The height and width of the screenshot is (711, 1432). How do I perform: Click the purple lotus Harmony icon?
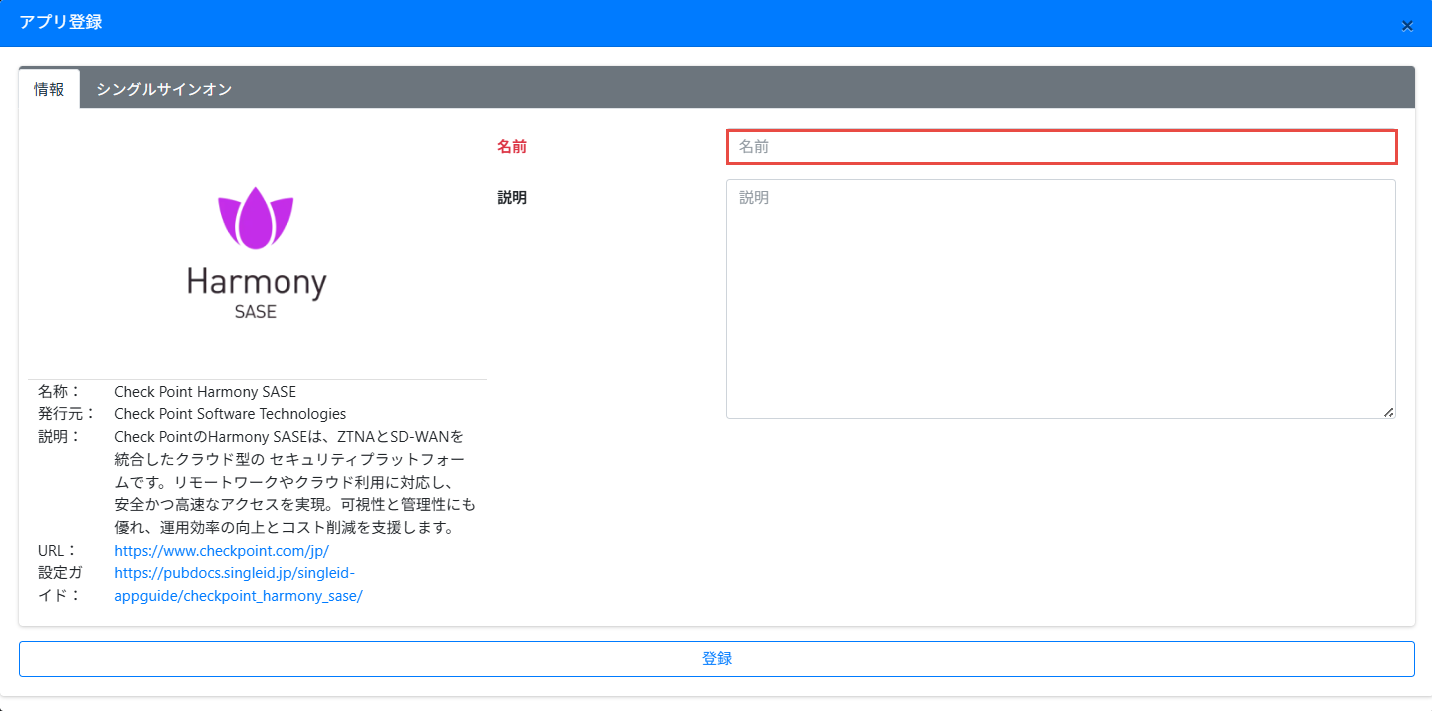coord(256,217)
